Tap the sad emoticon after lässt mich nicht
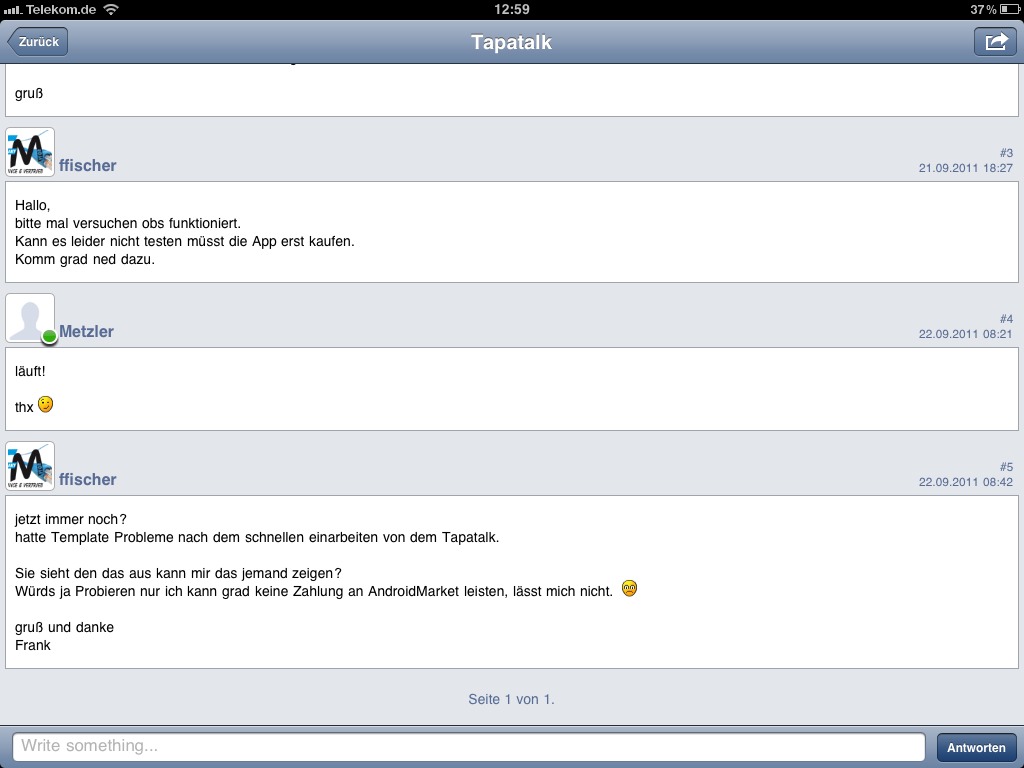Viewport: 1024px width, 768px height. (629, 588)
